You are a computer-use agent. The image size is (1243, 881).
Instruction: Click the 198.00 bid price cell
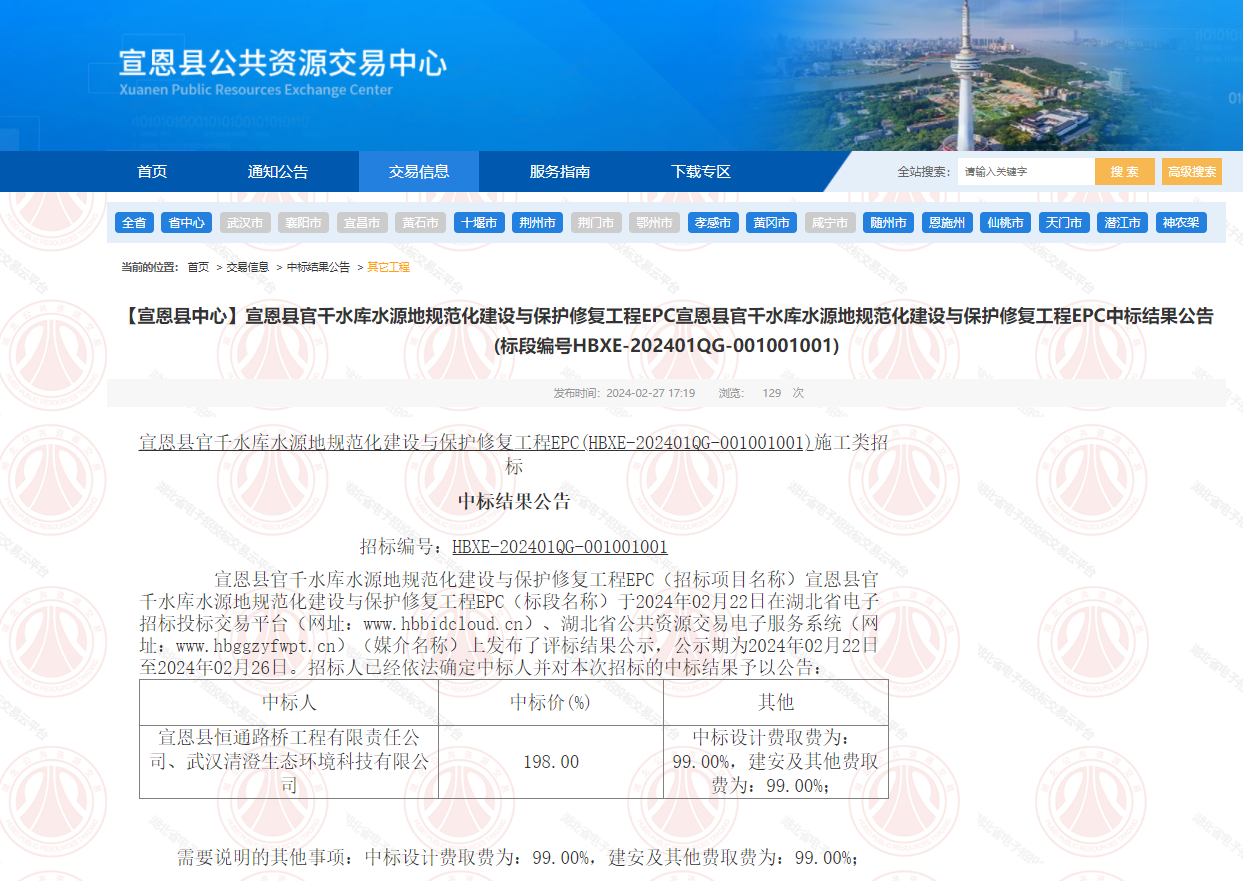[x=551, y=762]
